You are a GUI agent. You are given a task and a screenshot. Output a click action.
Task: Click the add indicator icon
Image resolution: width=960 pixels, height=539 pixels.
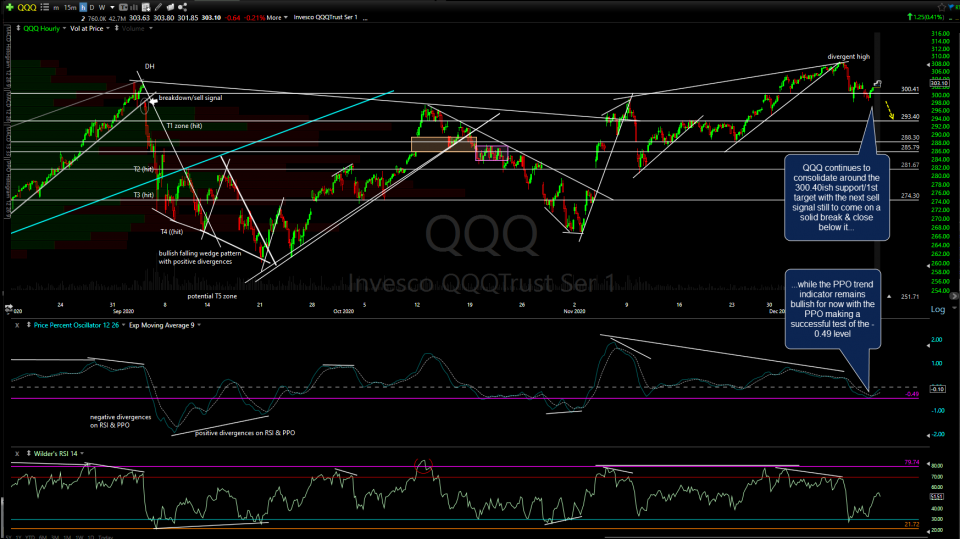pos(146,7)
